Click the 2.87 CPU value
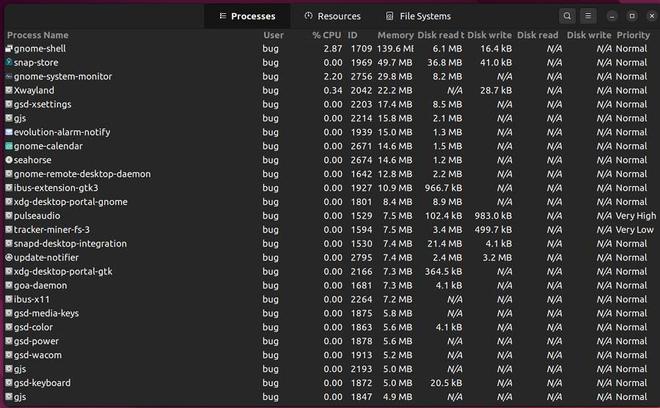The image size is (660, 408). coord(333,48)
